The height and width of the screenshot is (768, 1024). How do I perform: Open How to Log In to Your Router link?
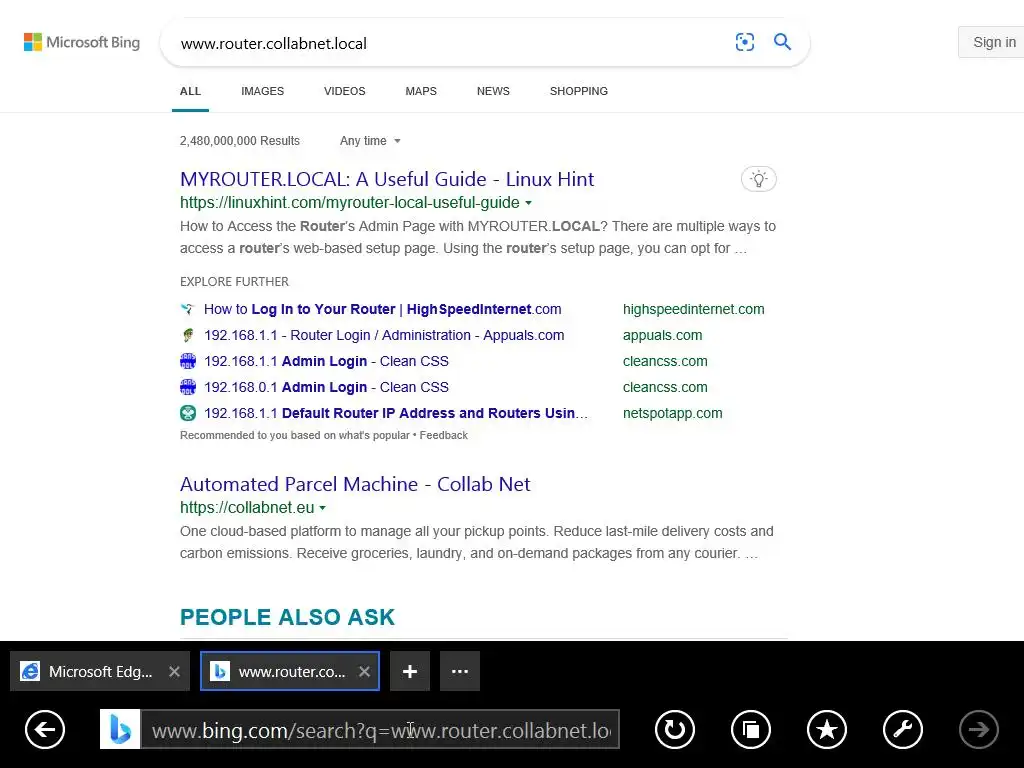click(x=383, y=309)
